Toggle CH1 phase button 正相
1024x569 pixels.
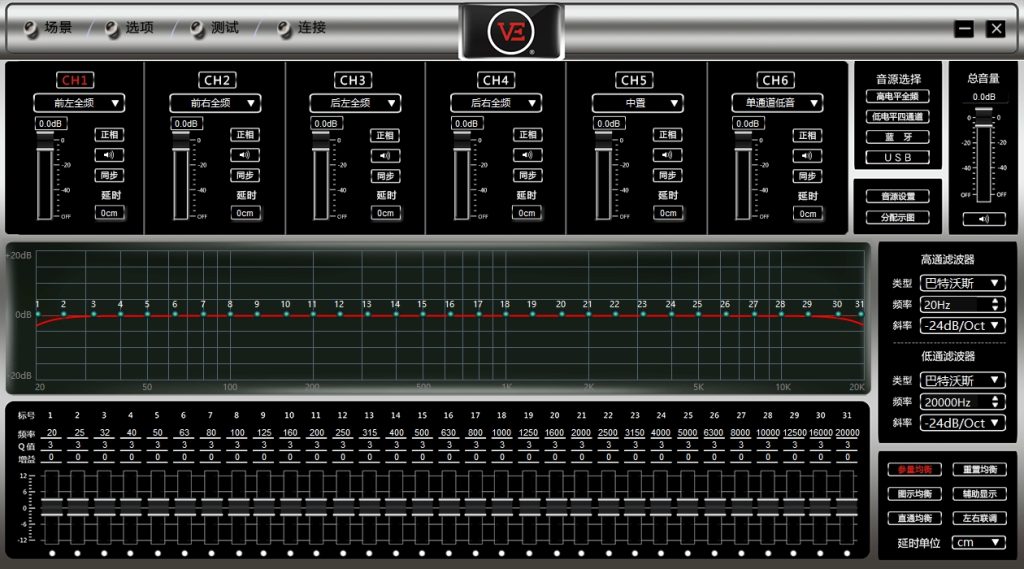click(109, 135)
